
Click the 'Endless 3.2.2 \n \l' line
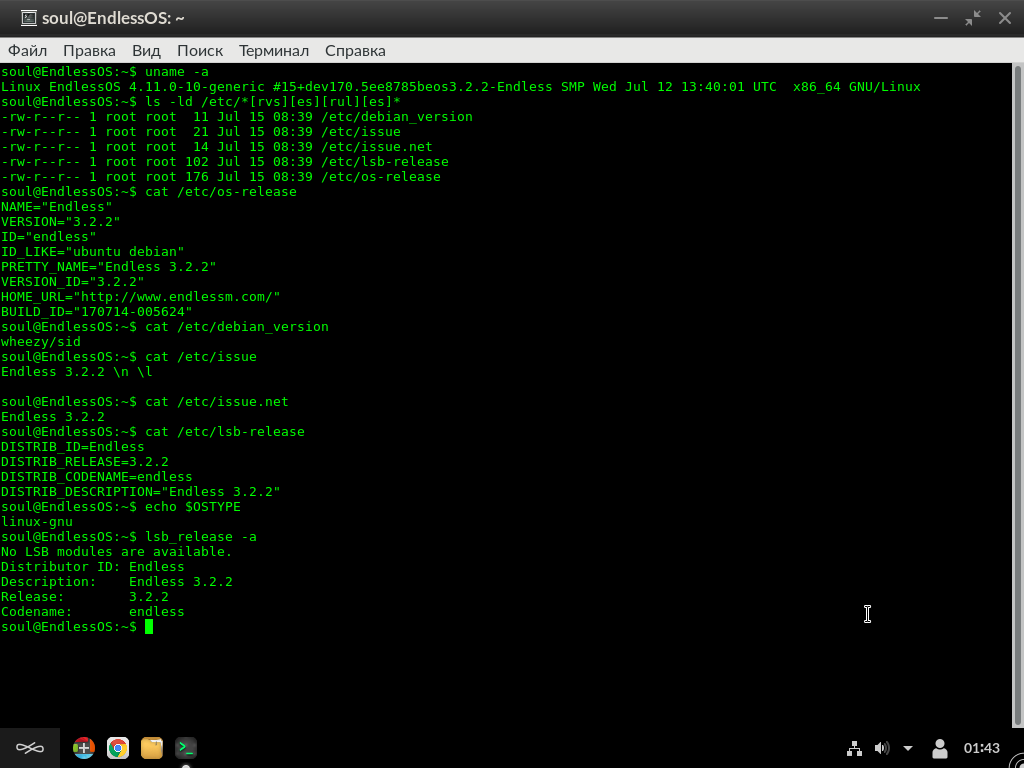click(x=77, y=372)
